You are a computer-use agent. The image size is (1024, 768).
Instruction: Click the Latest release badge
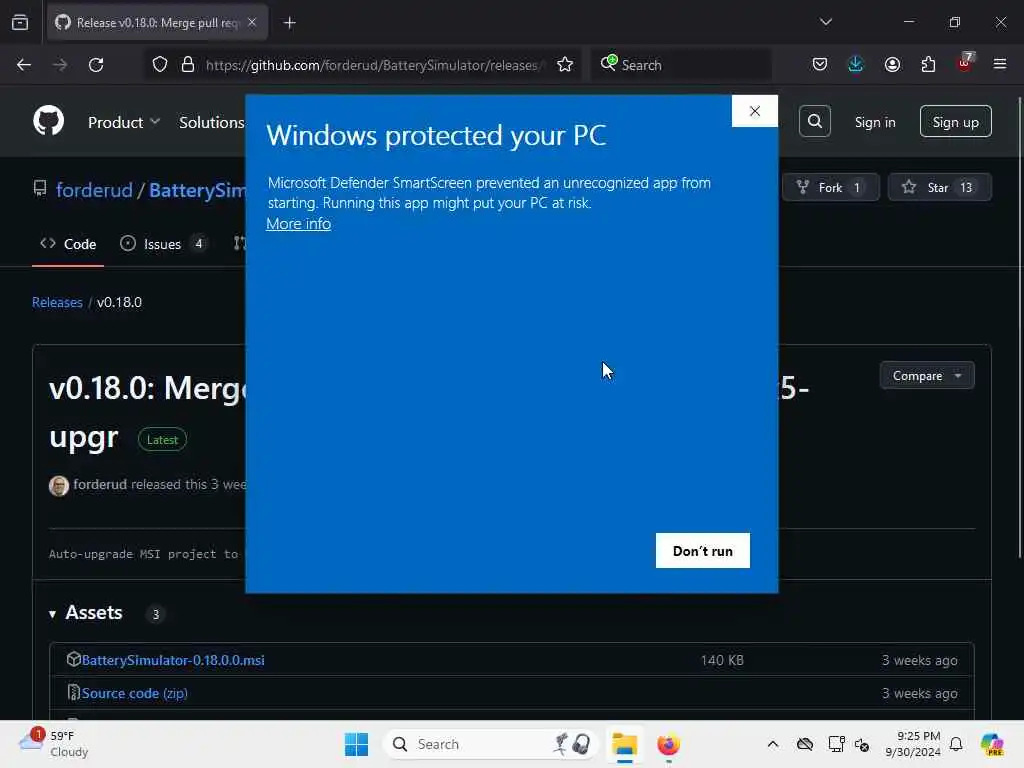(x=162, y=440)
